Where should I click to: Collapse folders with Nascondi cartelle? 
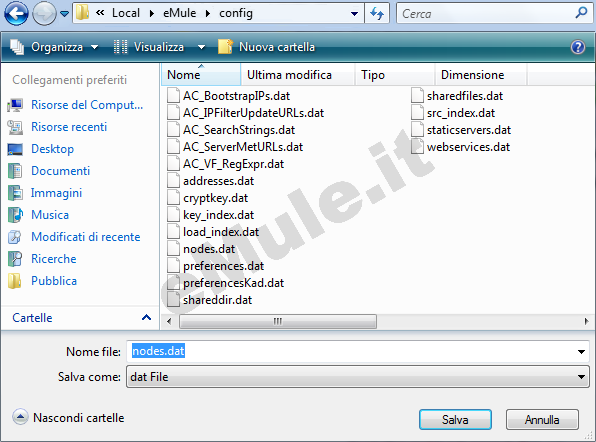point(68,418)
